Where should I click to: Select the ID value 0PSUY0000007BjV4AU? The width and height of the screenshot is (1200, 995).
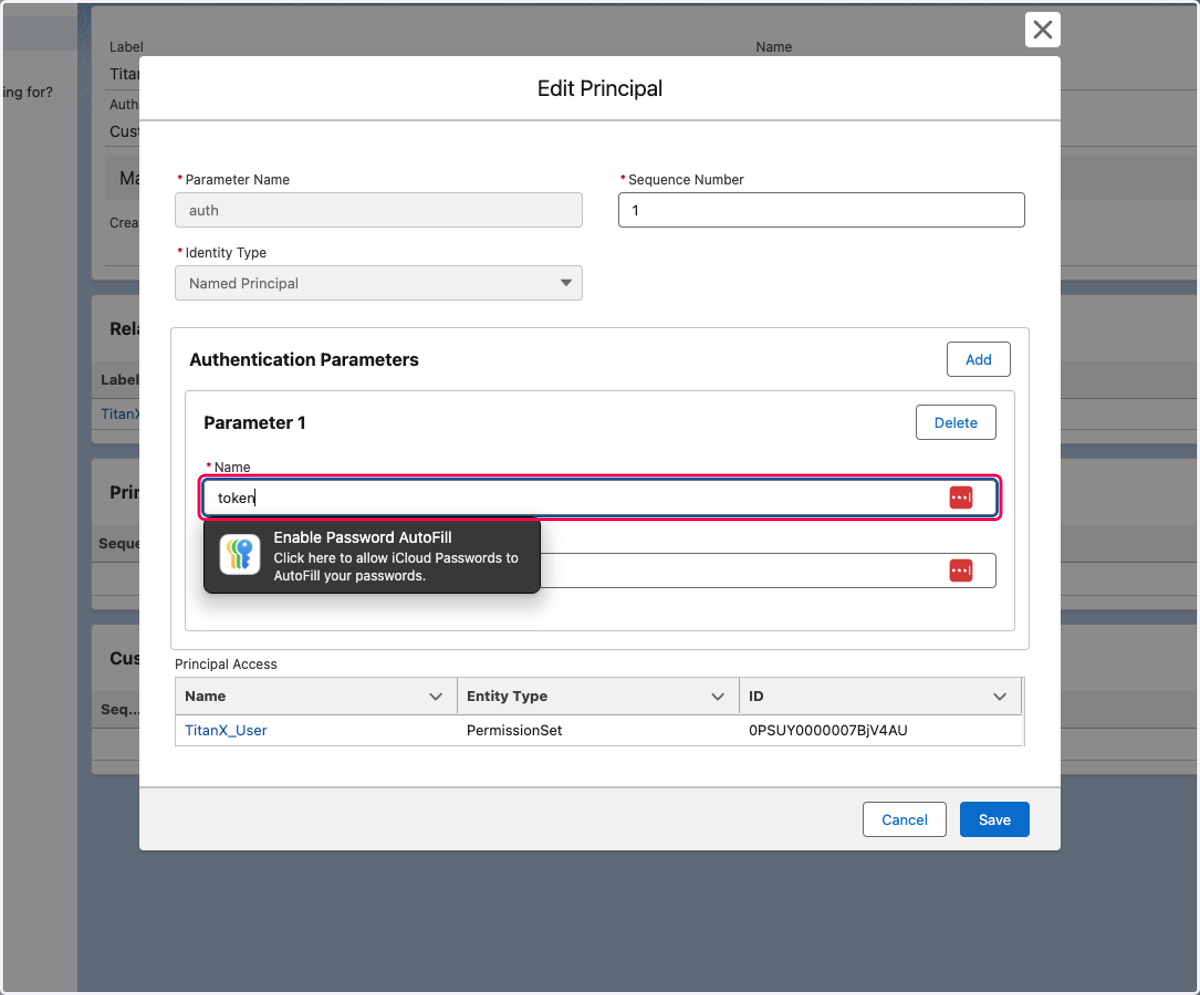(x=828, y=730)
